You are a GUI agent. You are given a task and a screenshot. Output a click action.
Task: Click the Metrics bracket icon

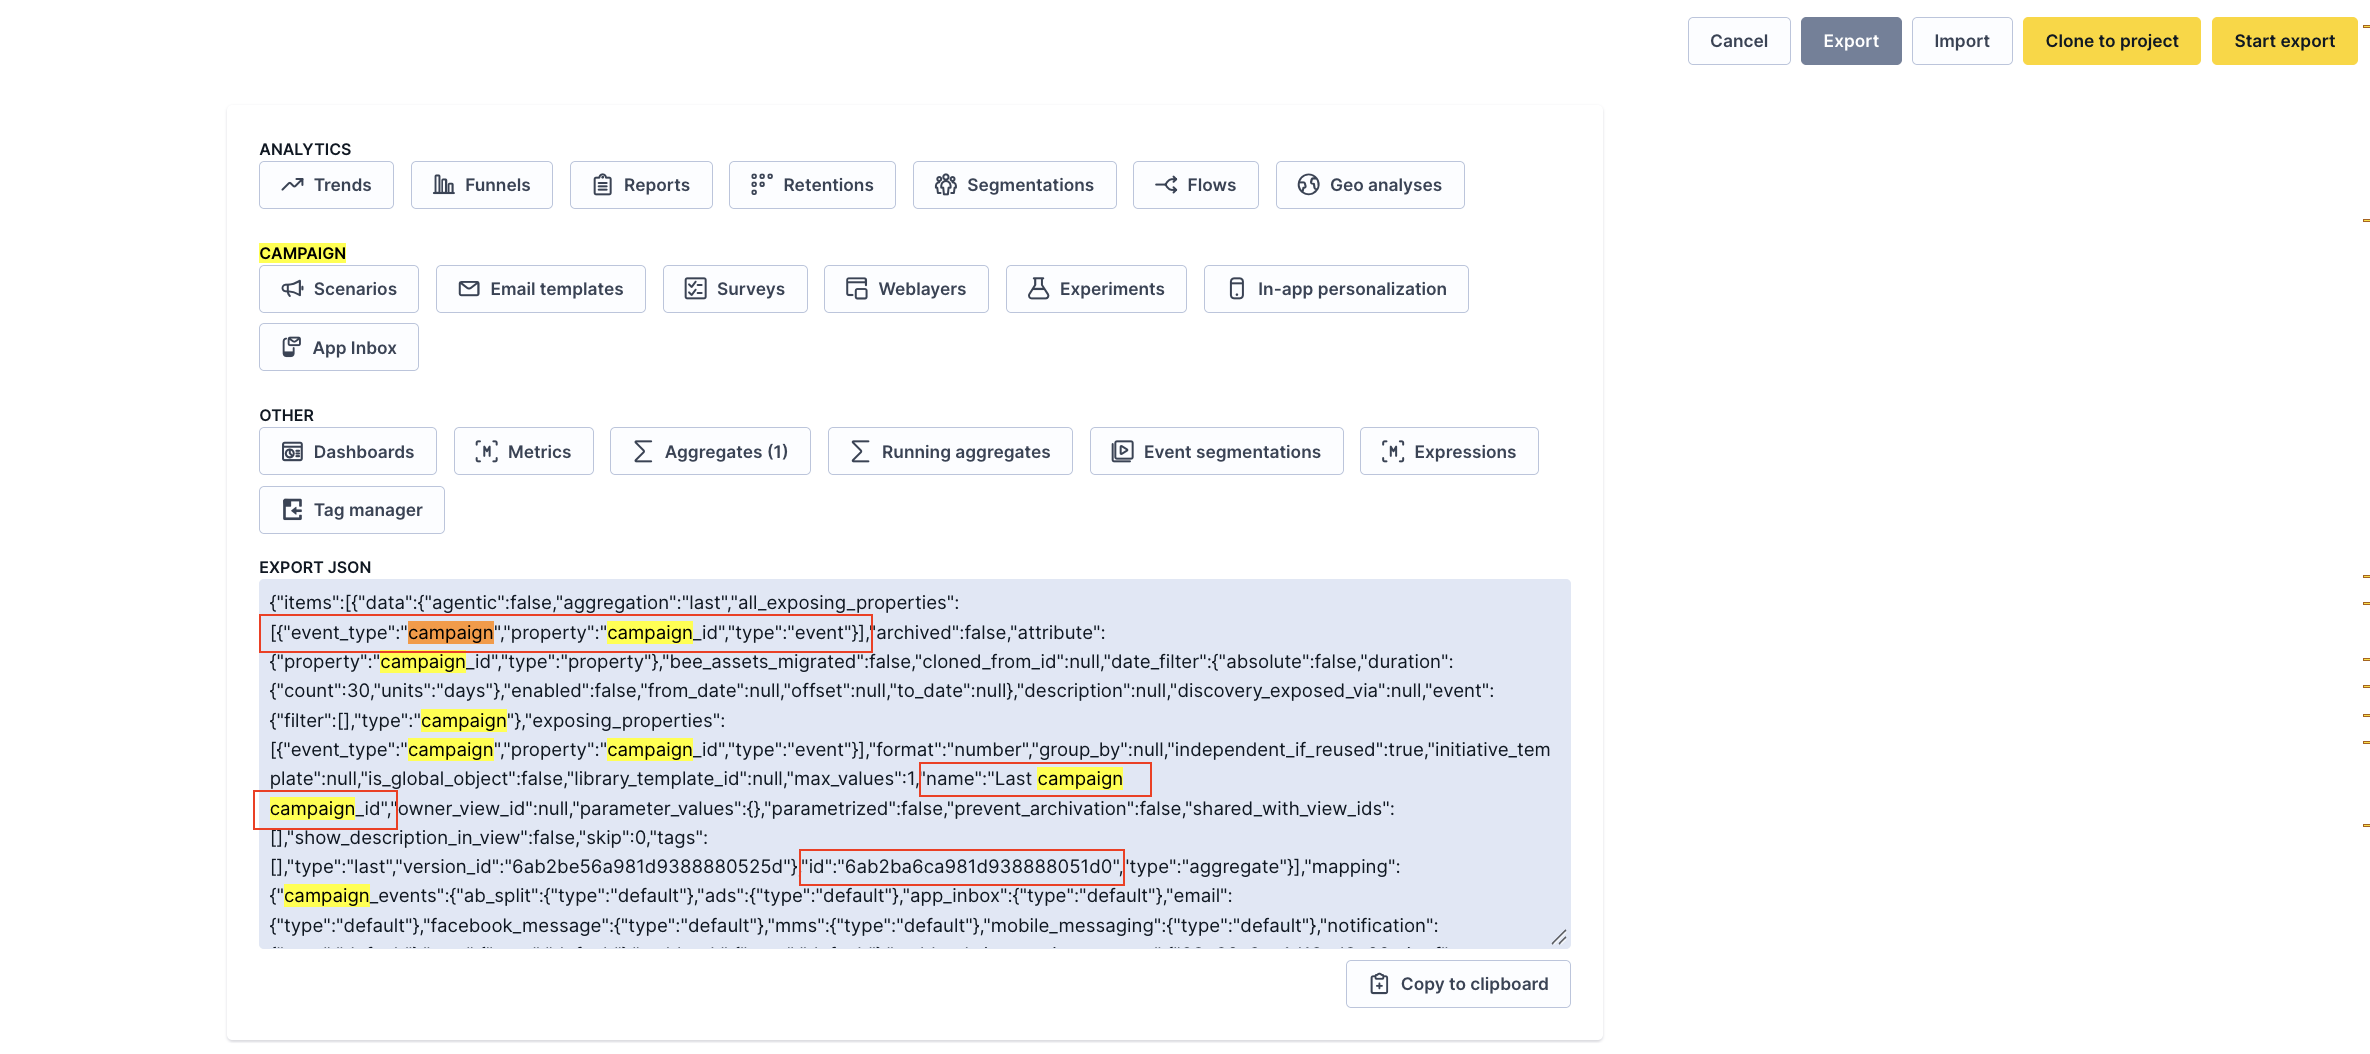486,452
